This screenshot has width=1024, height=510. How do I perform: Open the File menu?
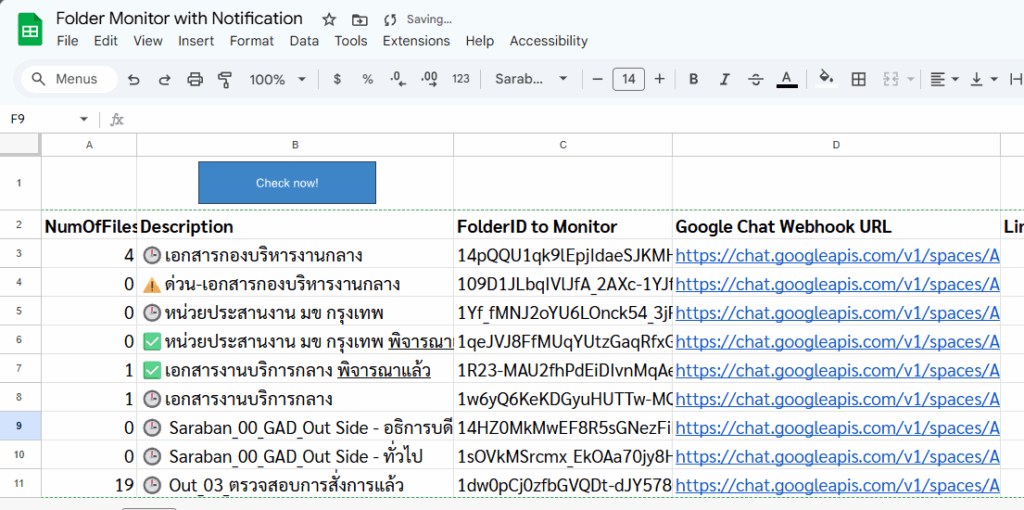coord(67,41)
